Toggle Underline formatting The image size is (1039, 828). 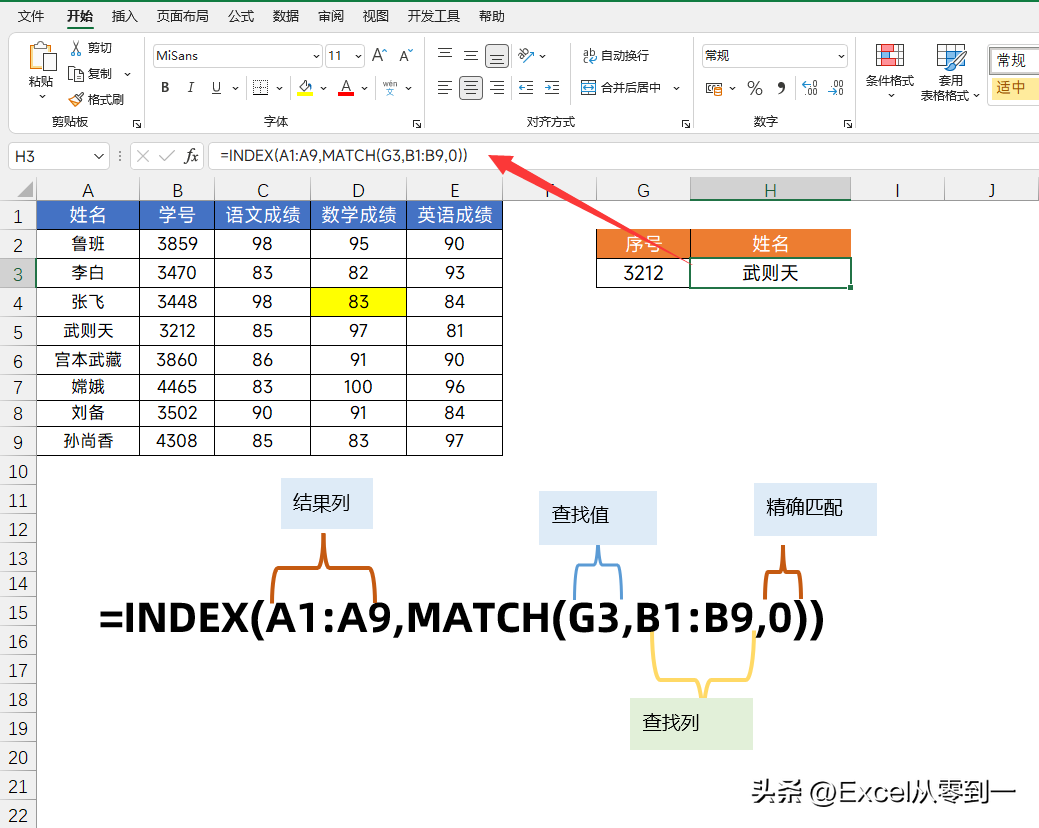(x=216, y=87)
